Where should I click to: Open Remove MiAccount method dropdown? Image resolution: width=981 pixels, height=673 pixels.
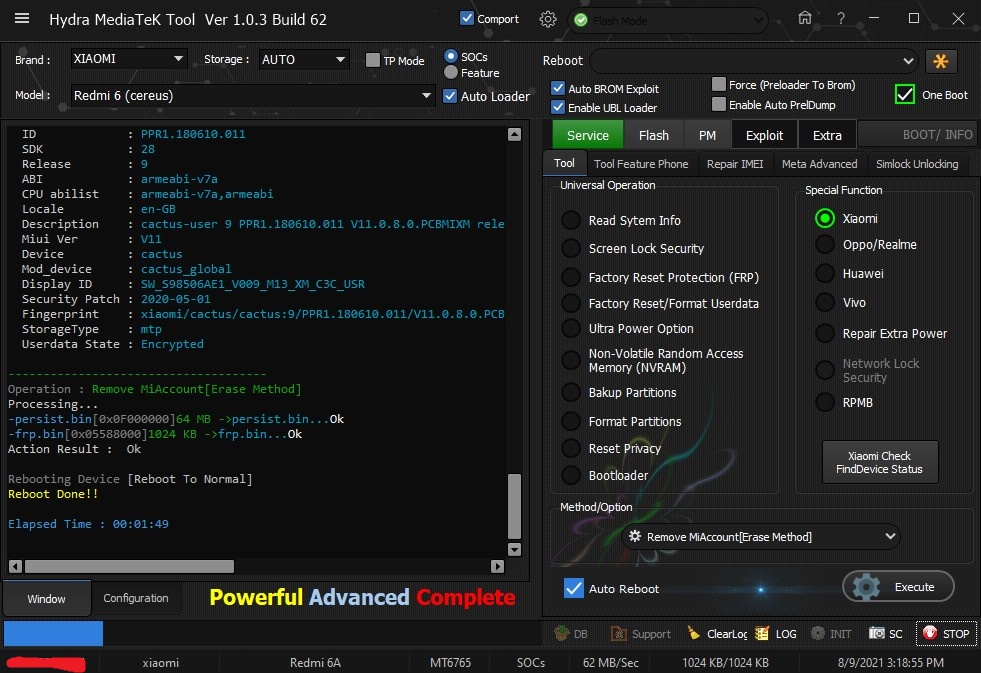tap(761, 537)
